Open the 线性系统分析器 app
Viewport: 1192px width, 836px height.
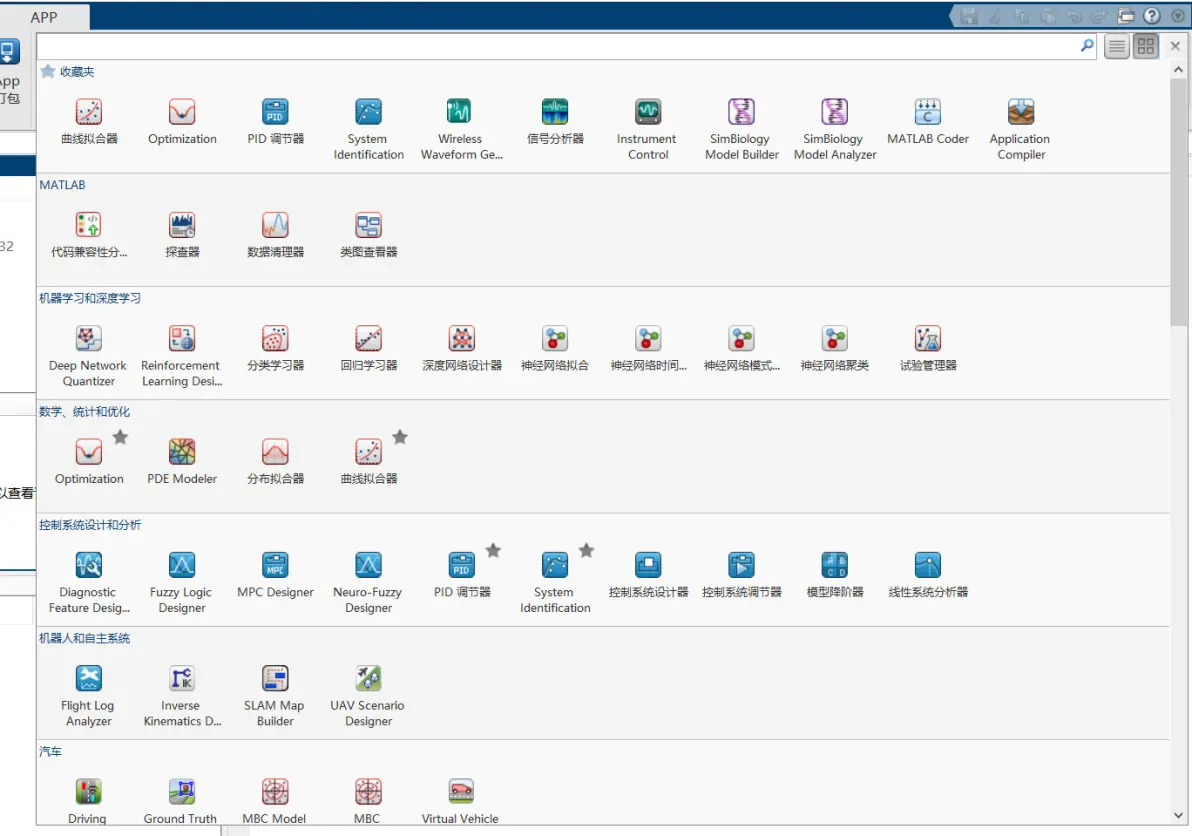coord(927,575)
